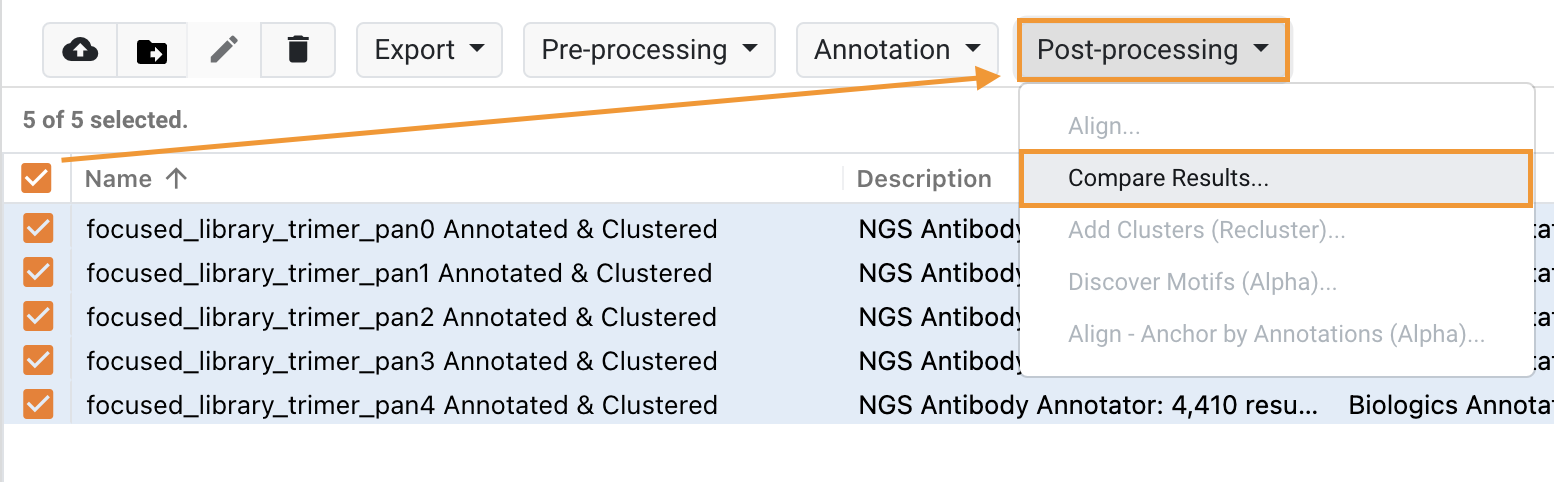
Task: Toggle the select-all header checkbox
Action: 36,179
